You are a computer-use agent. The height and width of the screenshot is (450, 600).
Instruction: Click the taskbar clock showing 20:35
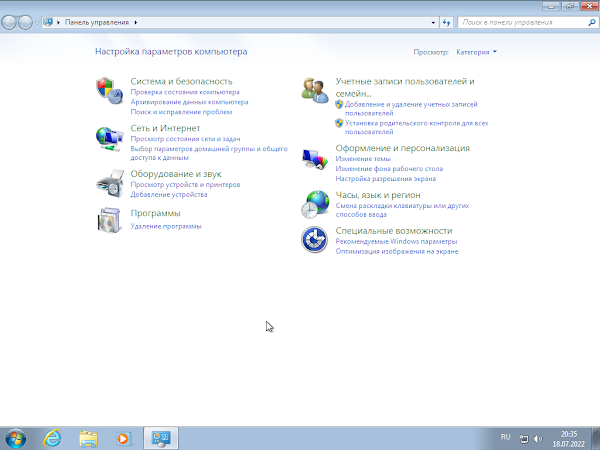(569, 439)
